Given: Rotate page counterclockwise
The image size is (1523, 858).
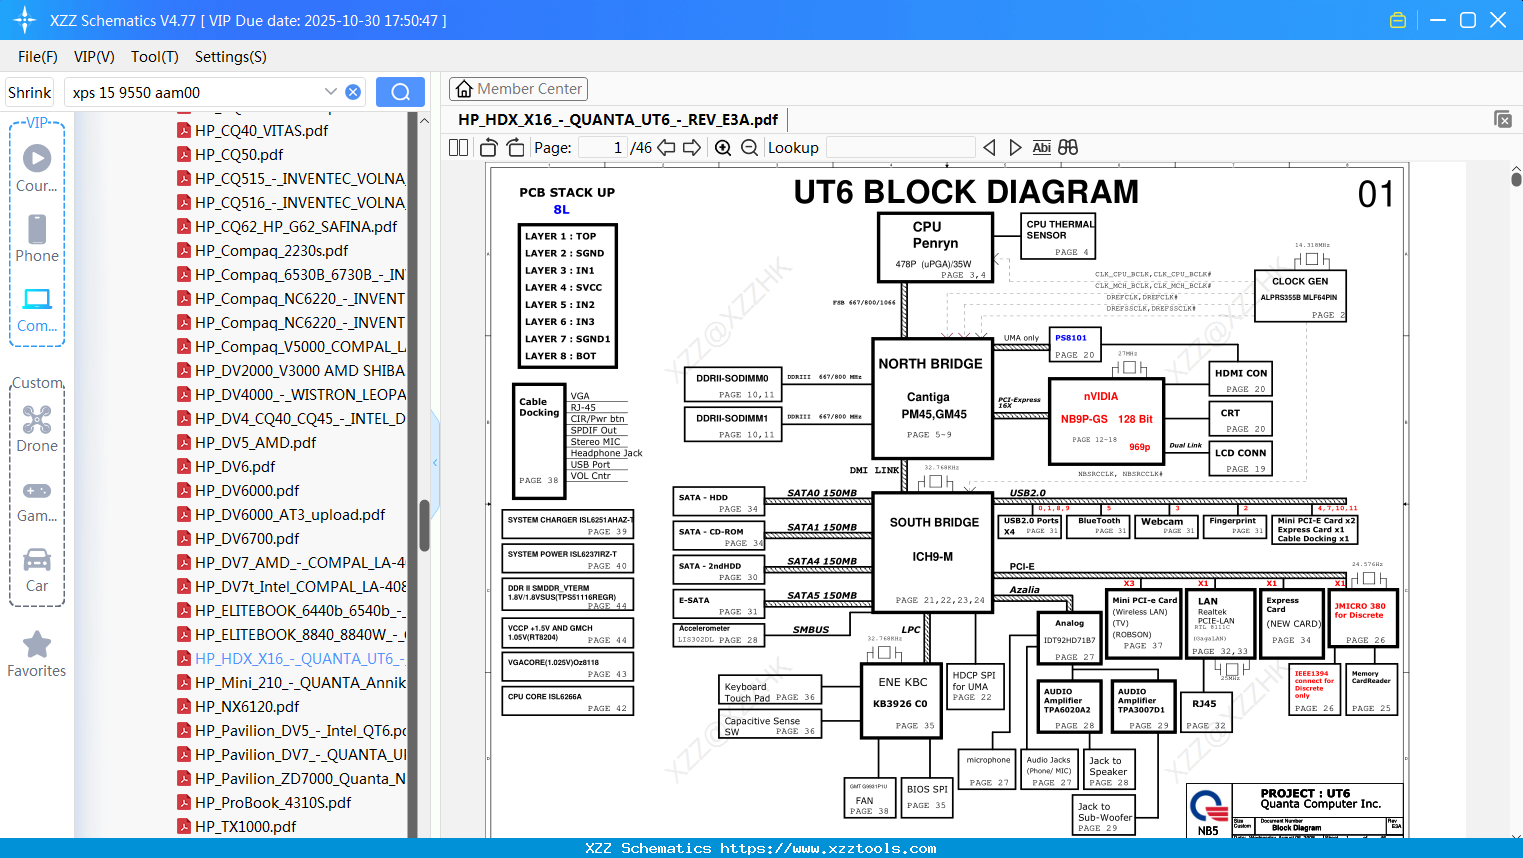Looking at the screenshot, I should point(489,147).
